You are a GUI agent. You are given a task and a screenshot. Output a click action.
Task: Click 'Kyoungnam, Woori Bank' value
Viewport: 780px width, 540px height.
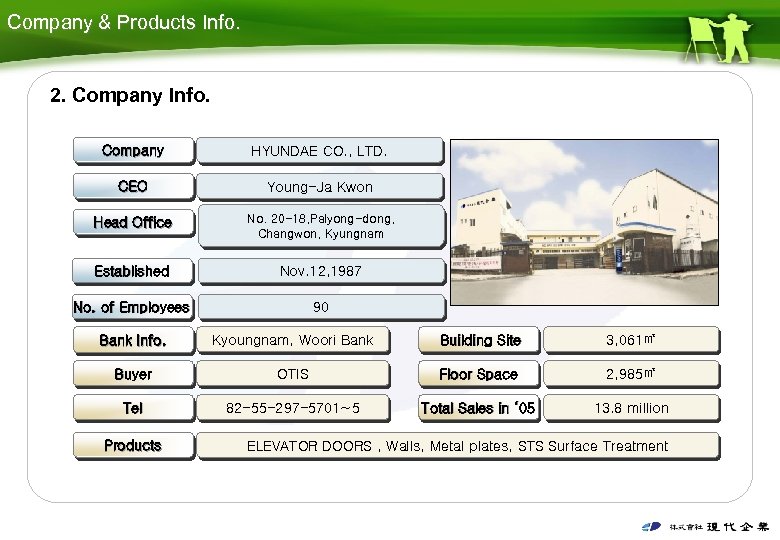[x=293, y=340]
